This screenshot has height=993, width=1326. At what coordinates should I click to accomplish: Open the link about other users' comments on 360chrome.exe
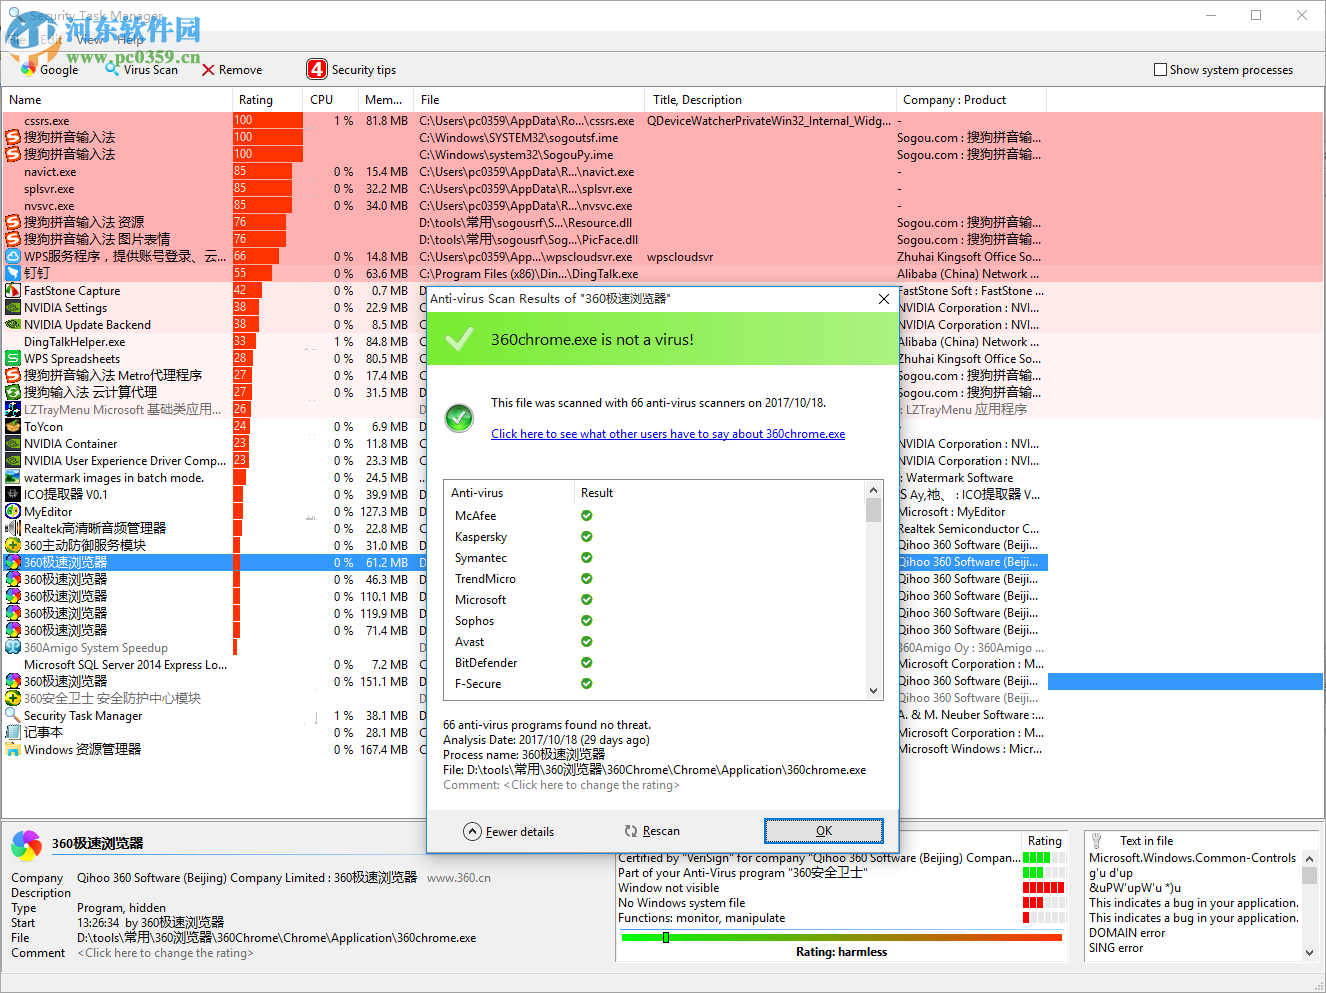point(667,433)
